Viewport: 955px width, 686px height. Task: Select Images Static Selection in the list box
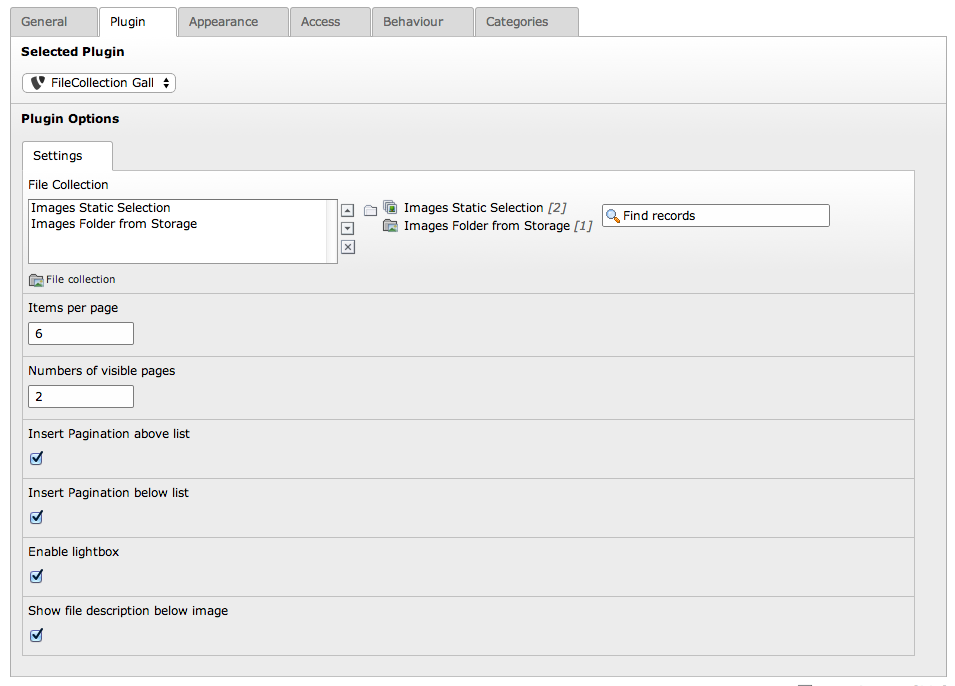(x=101, y=208)
